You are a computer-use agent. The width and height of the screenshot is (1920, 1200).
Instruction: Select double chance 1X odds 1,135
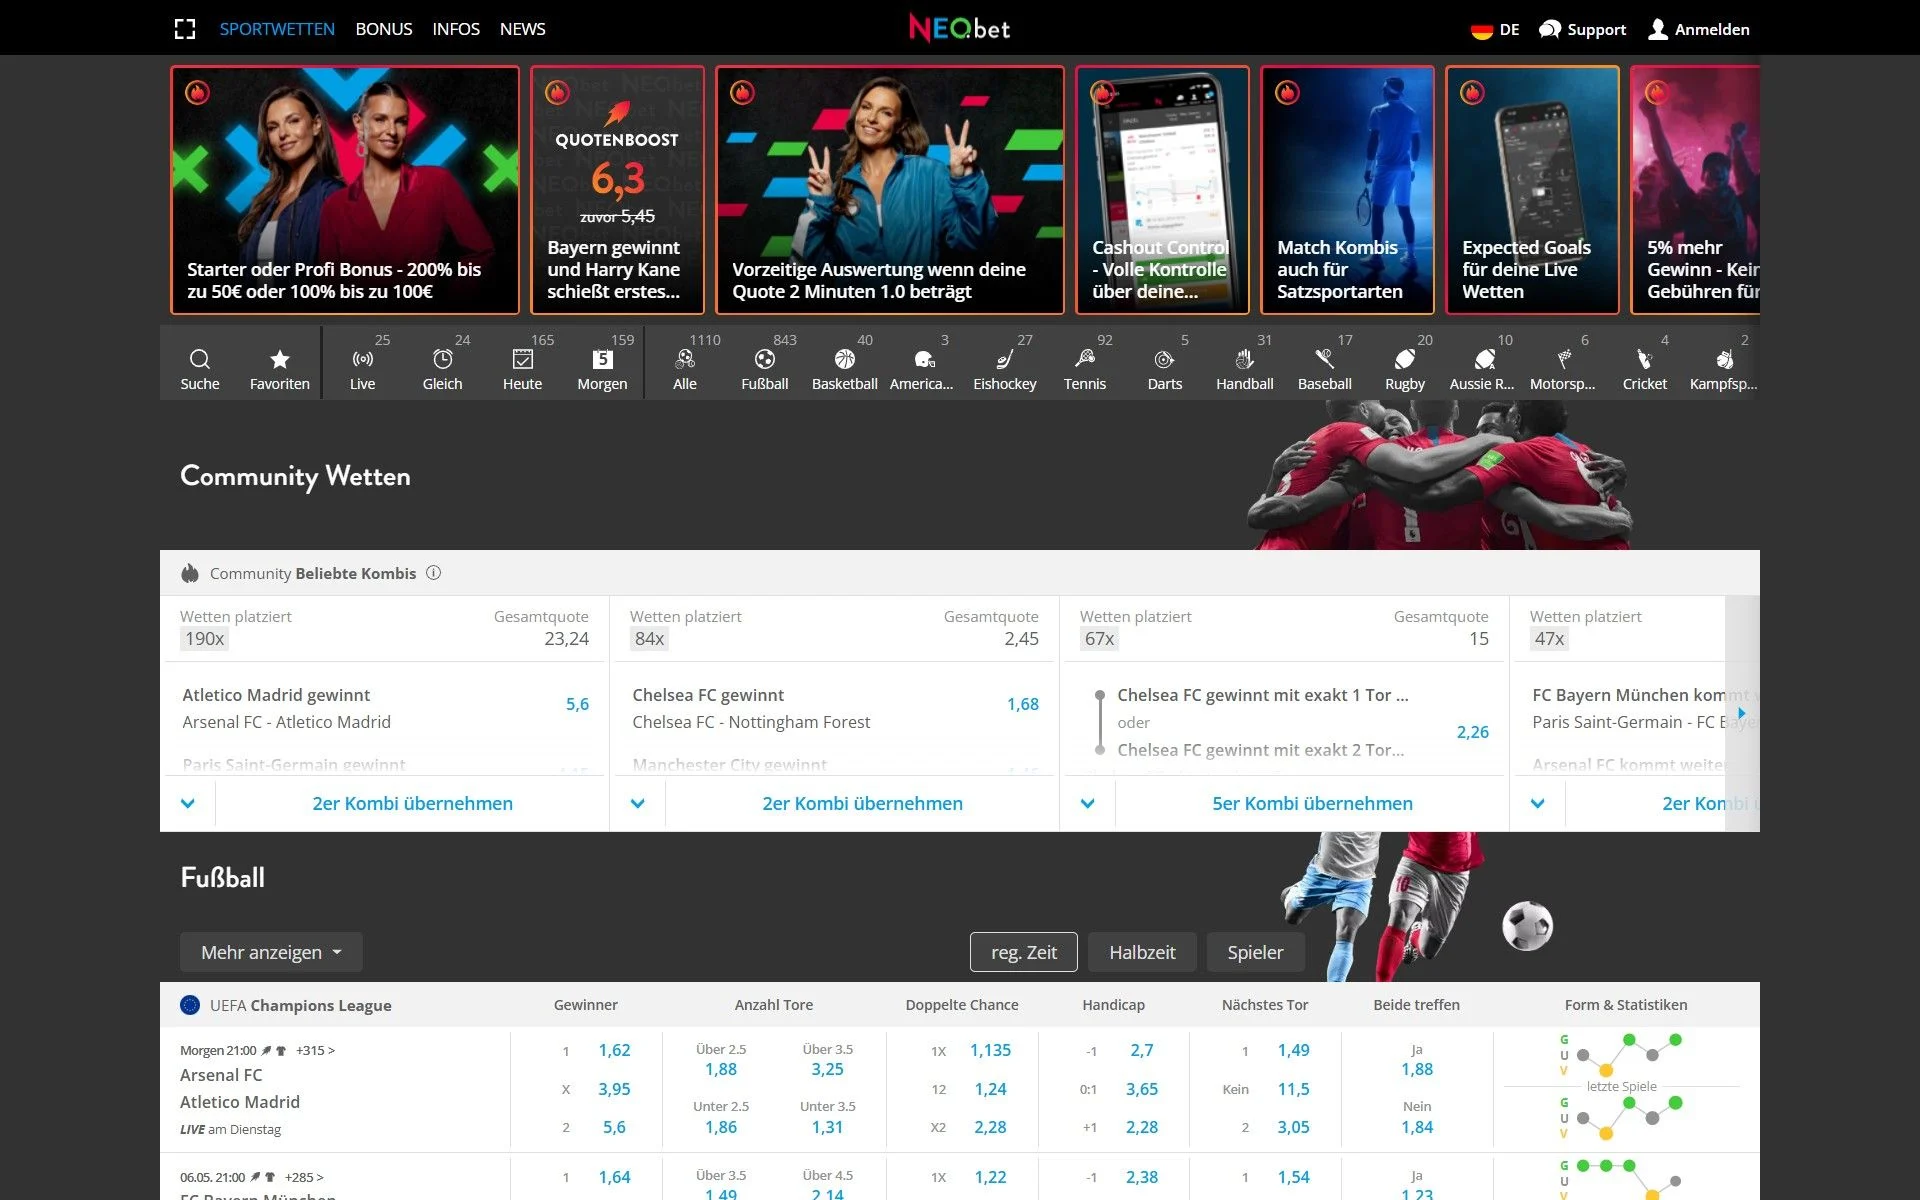tap(990, 1050)
